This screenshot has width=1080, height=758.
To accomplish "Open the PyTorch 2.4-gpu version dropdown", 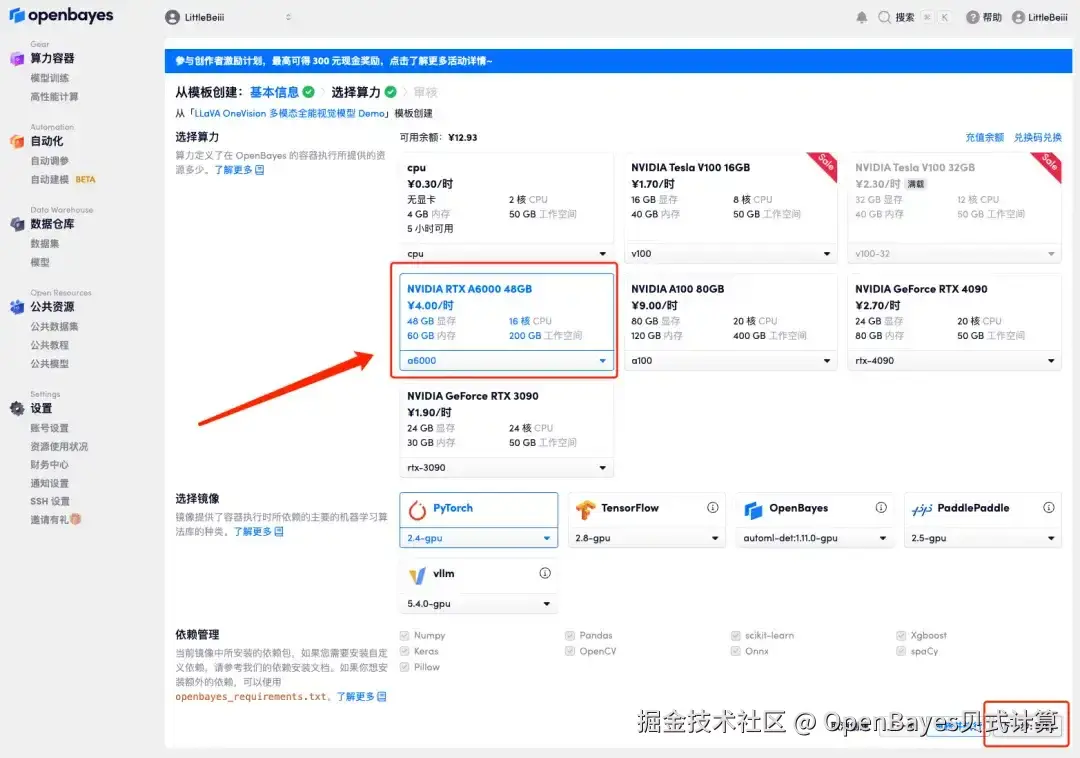I will click(479, 538).
